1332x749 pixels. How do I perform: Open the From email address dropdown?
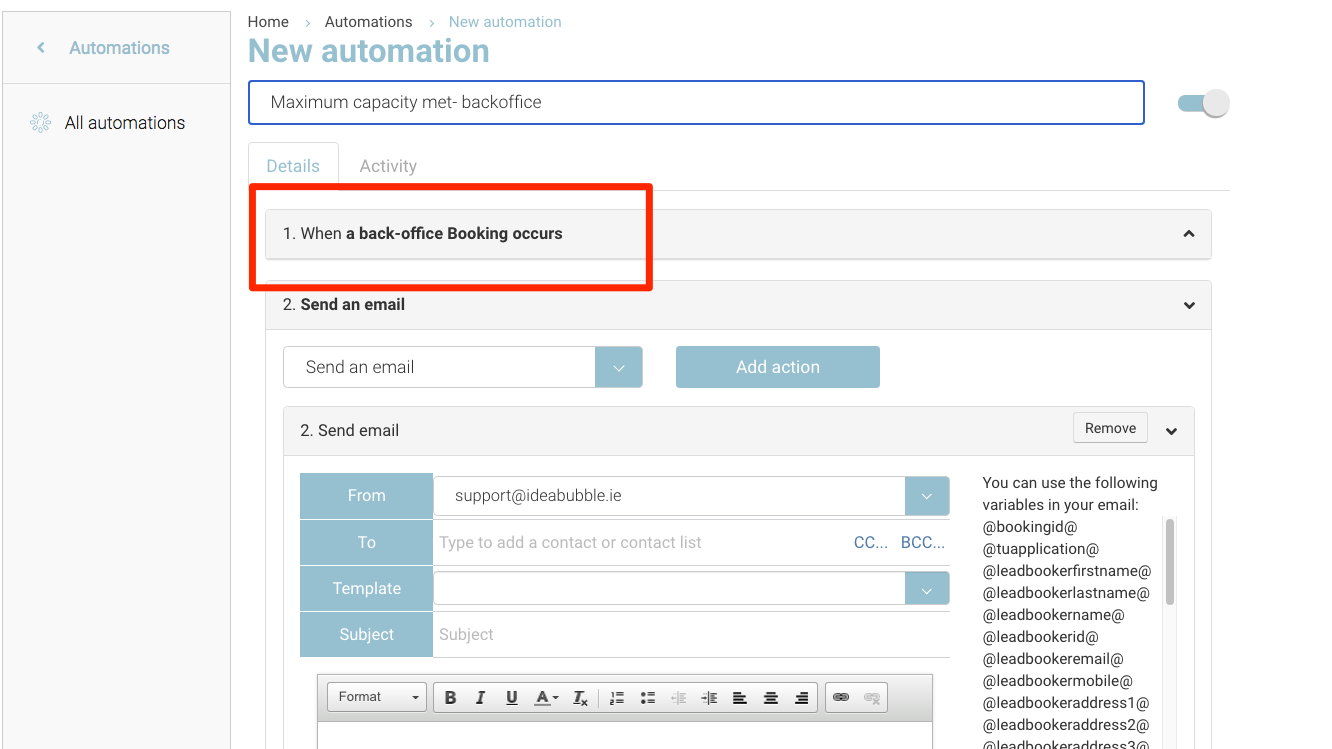coord(926,496)
